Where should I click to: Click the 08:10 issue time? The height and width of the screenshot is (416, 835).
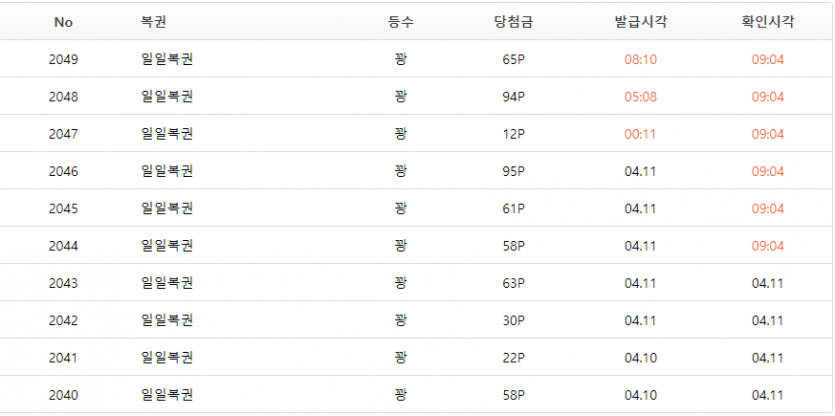tap(640, 59)
